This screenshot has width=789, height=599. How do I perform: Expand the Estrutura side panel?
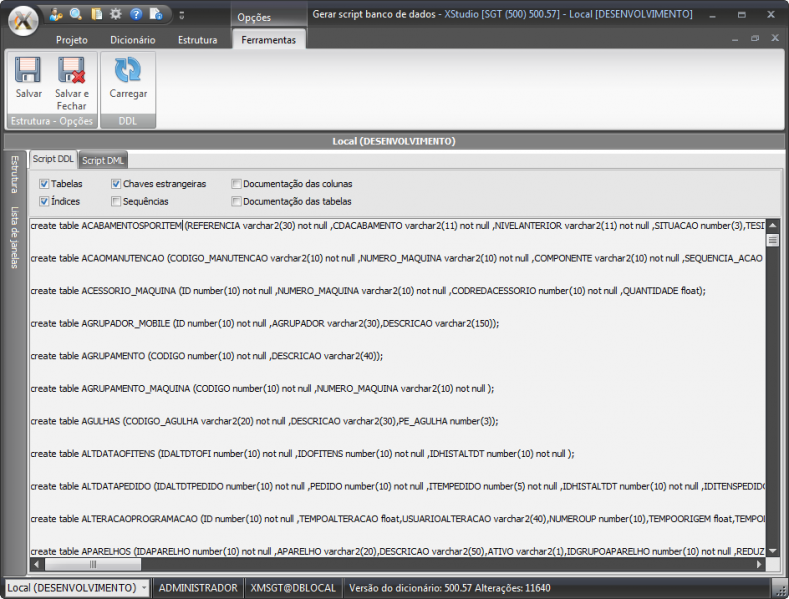[x=14, y=174]
